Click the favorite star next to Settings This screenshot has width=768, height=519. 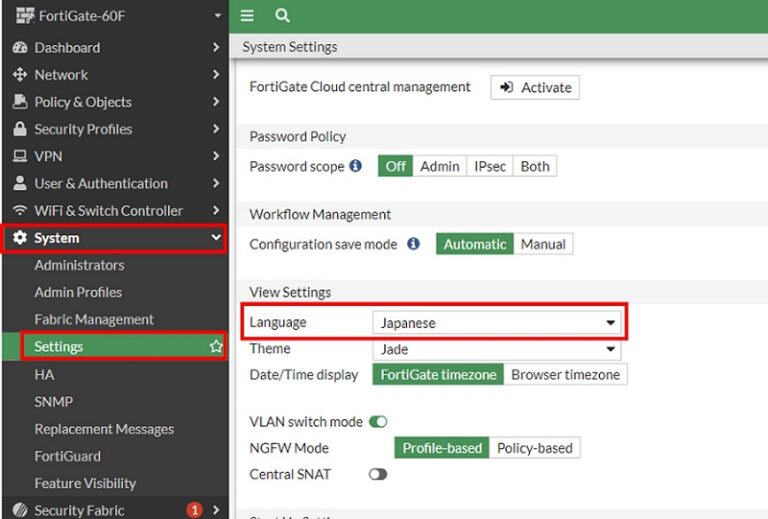pos(215,347)
